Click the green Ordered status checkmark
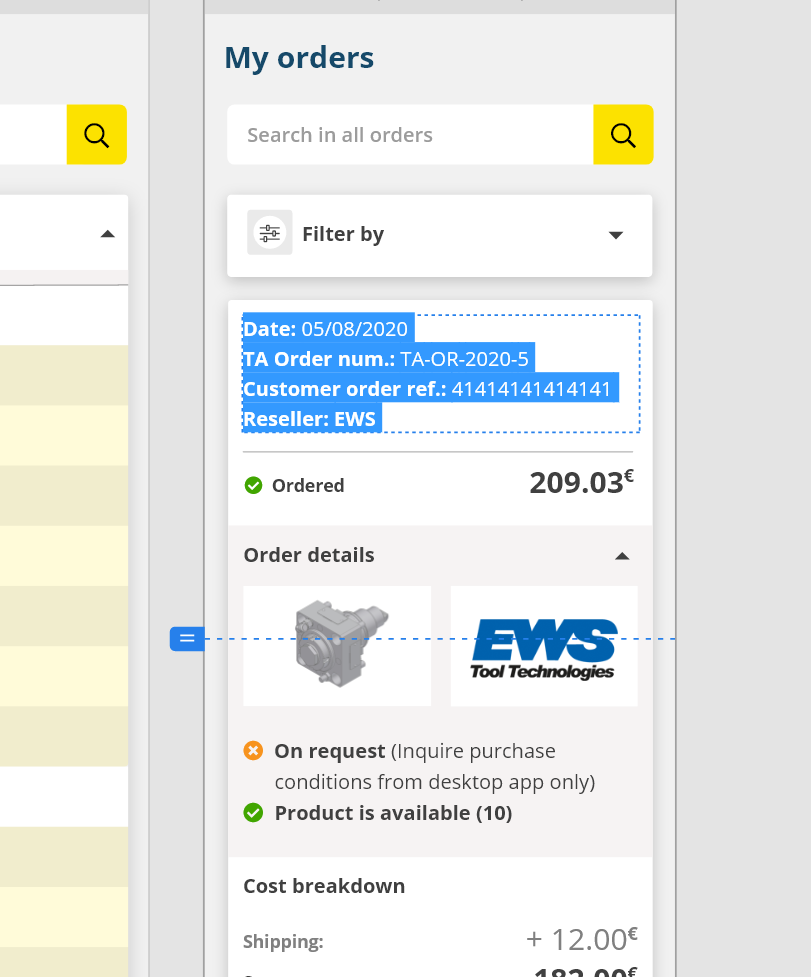The width and height of the screenshot is (811, 977). click(254, 486)
